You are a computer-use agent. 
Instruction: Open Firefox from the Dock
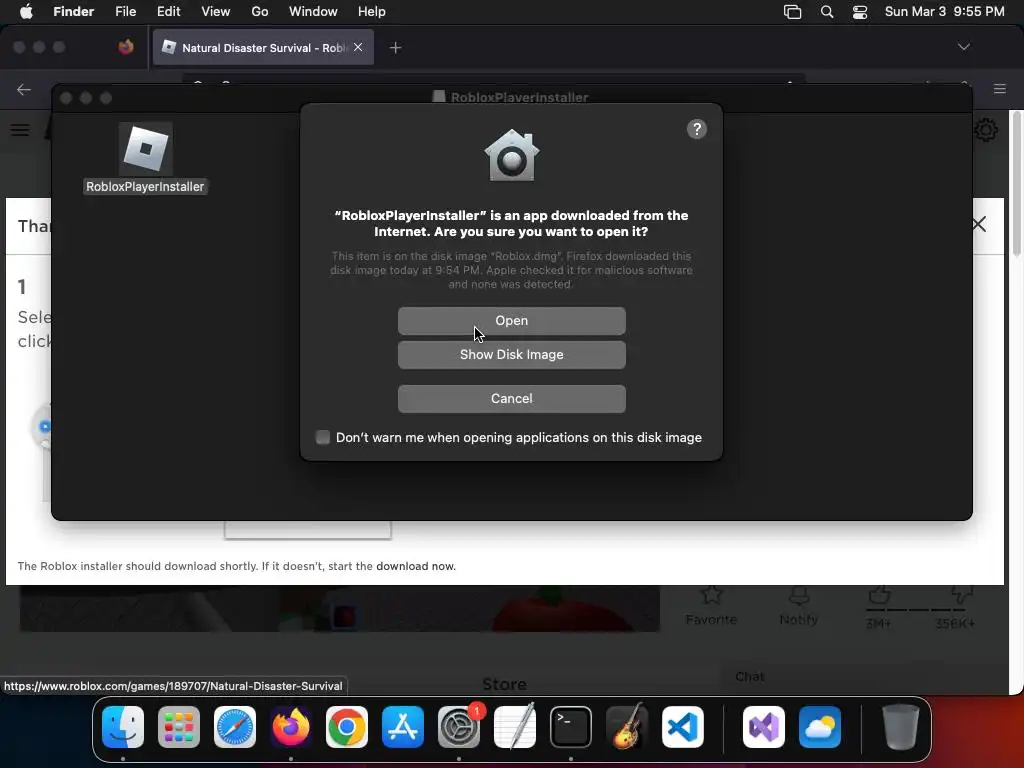pyautogui.click(x=291, y=727)
